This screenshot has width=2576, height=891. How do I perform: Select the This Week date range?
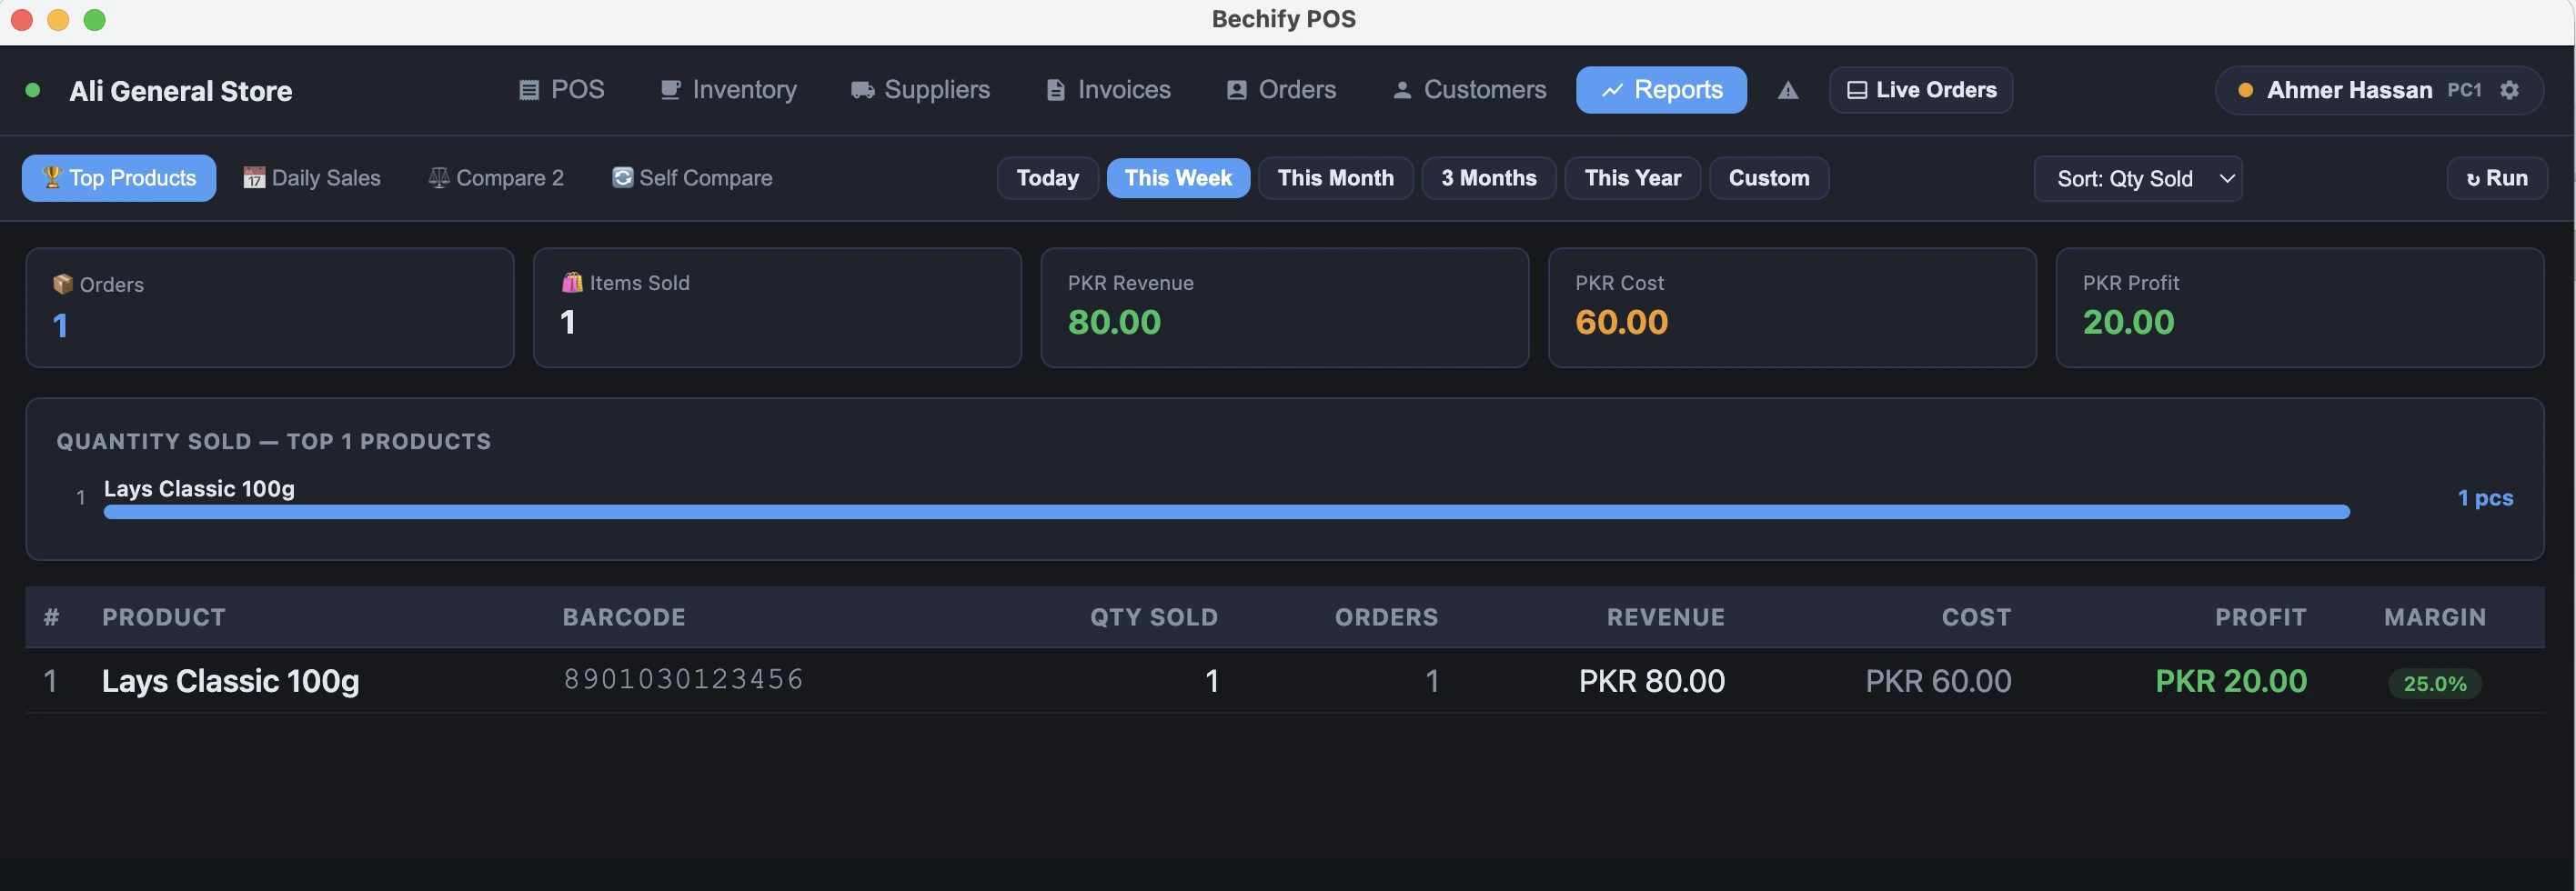(x=1178, y=178)
